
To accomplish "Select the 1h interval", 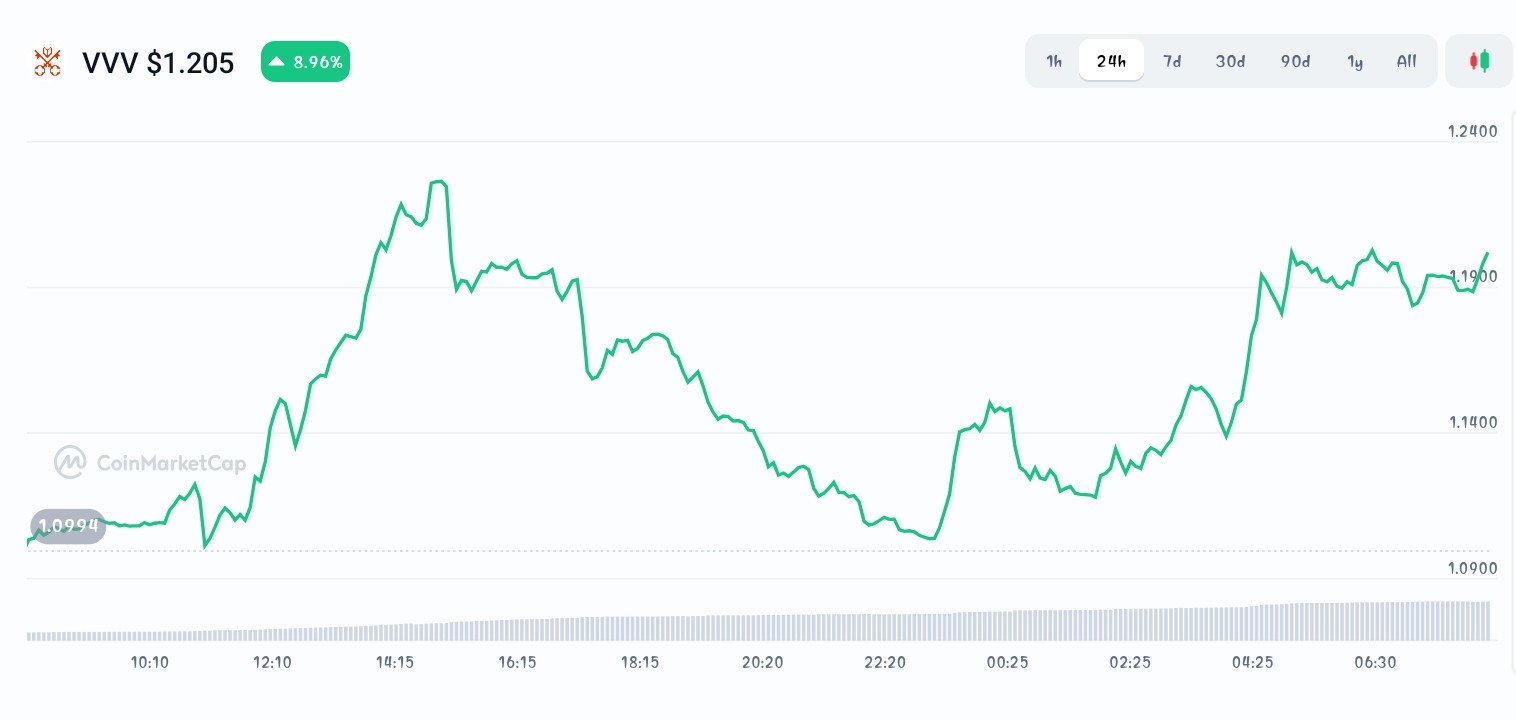I will coord(1053,61).
